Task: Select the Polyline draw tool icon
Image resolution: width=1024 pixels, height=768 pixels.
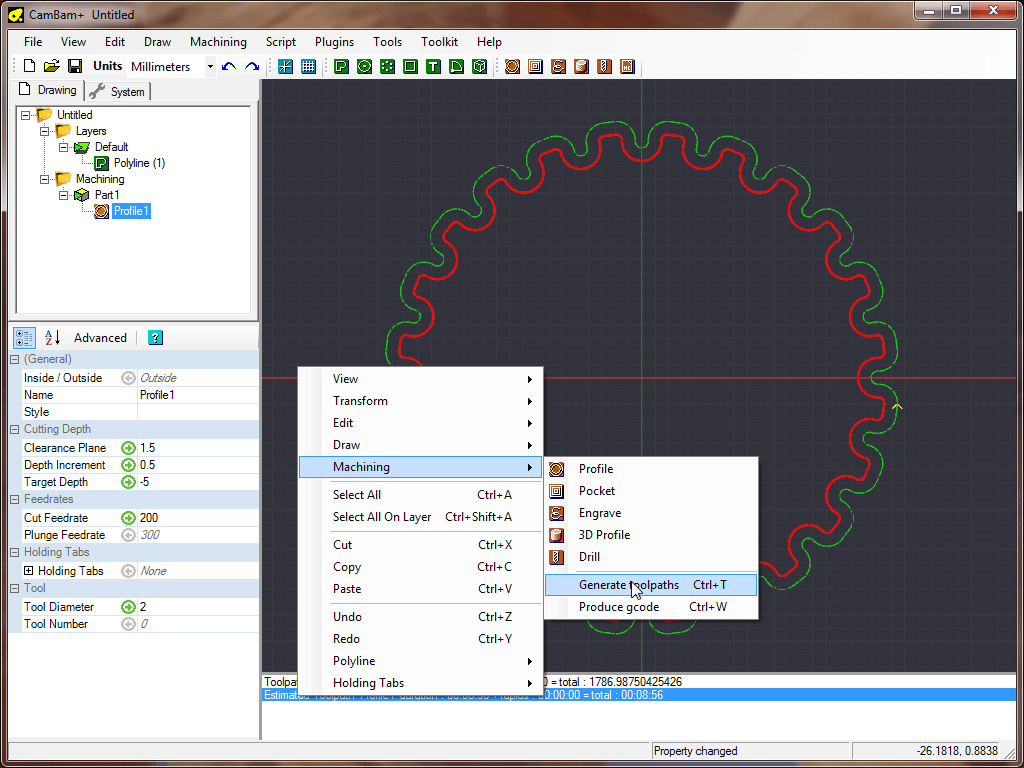Action: pos(341,66)
